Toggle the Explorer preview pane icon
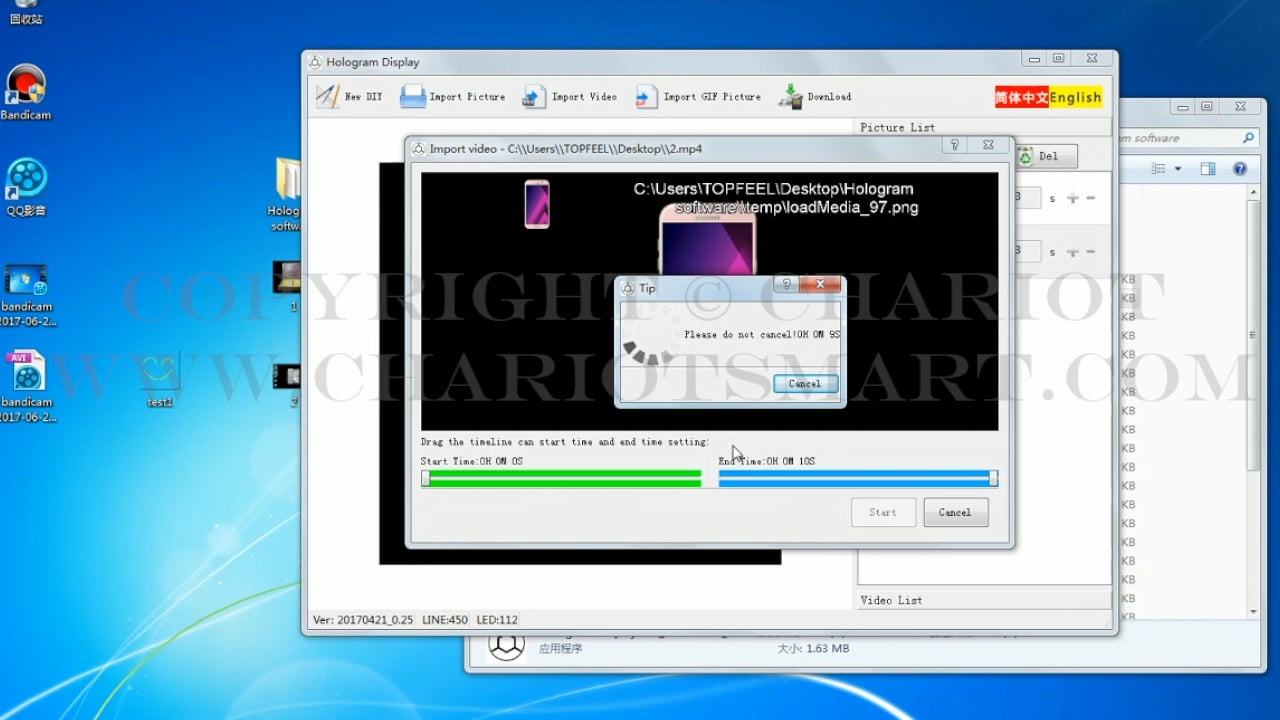Screen dimensions: 1280x720 point(1208,169)
